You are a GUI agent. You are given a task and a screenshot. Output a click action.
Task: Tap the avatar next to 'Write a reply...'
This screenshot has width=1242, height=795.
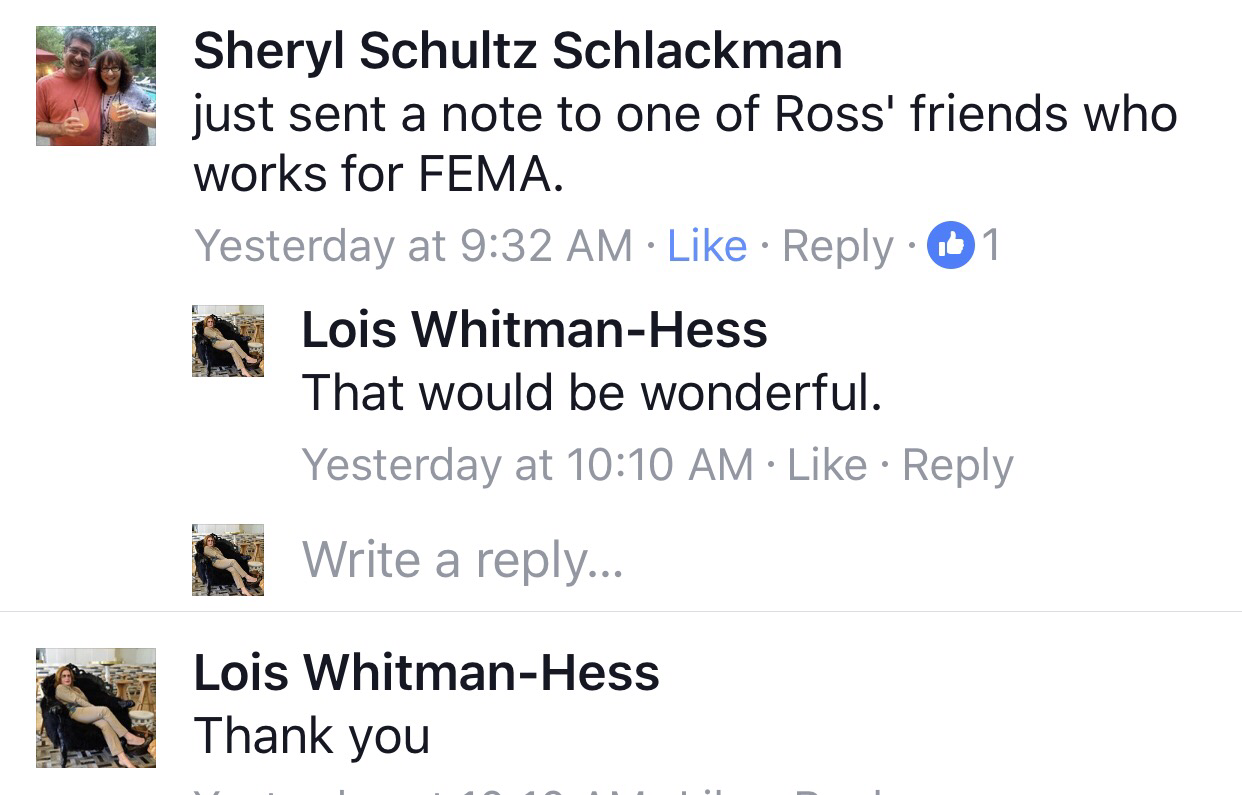click(x=228, y=560)
